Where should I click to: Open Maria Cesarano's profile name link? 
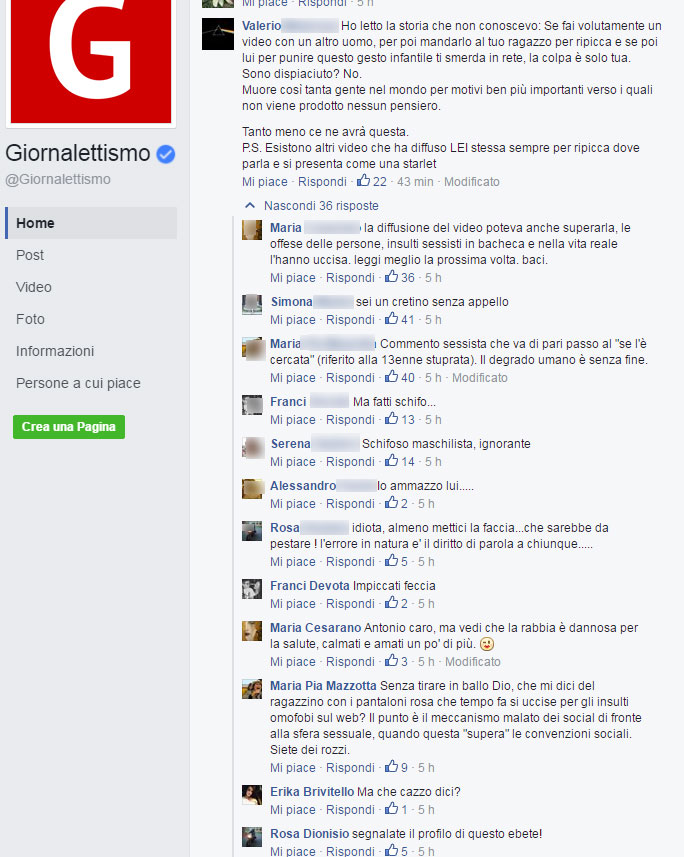pos(315,627)
